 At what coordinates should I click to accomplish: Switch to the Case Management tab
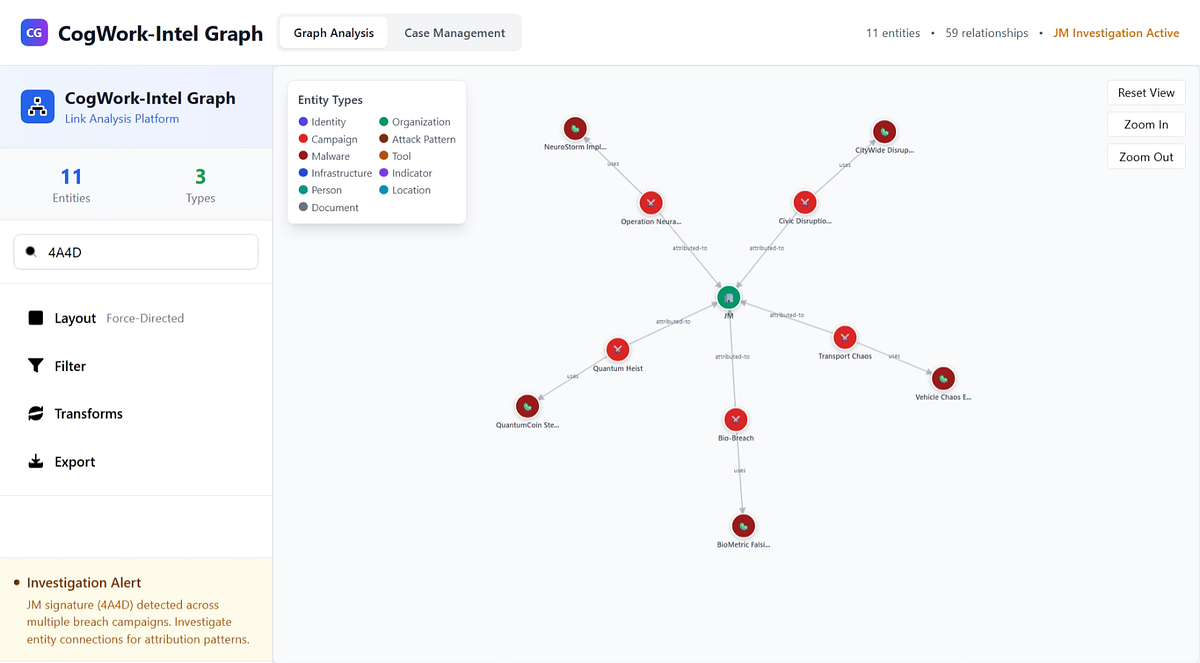tap(455, 33)
